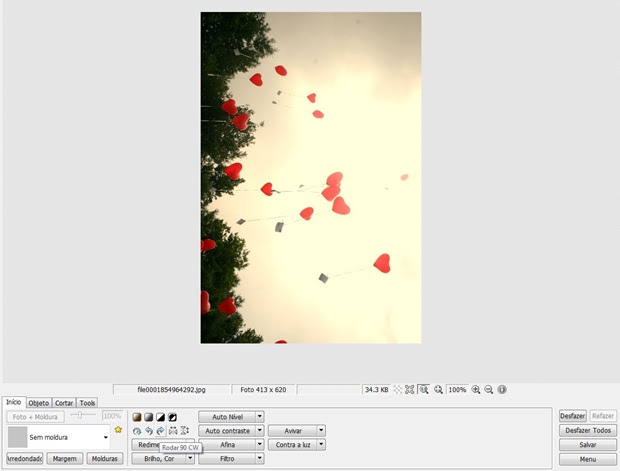Flip the photo vertically

(x=185, y=430)
